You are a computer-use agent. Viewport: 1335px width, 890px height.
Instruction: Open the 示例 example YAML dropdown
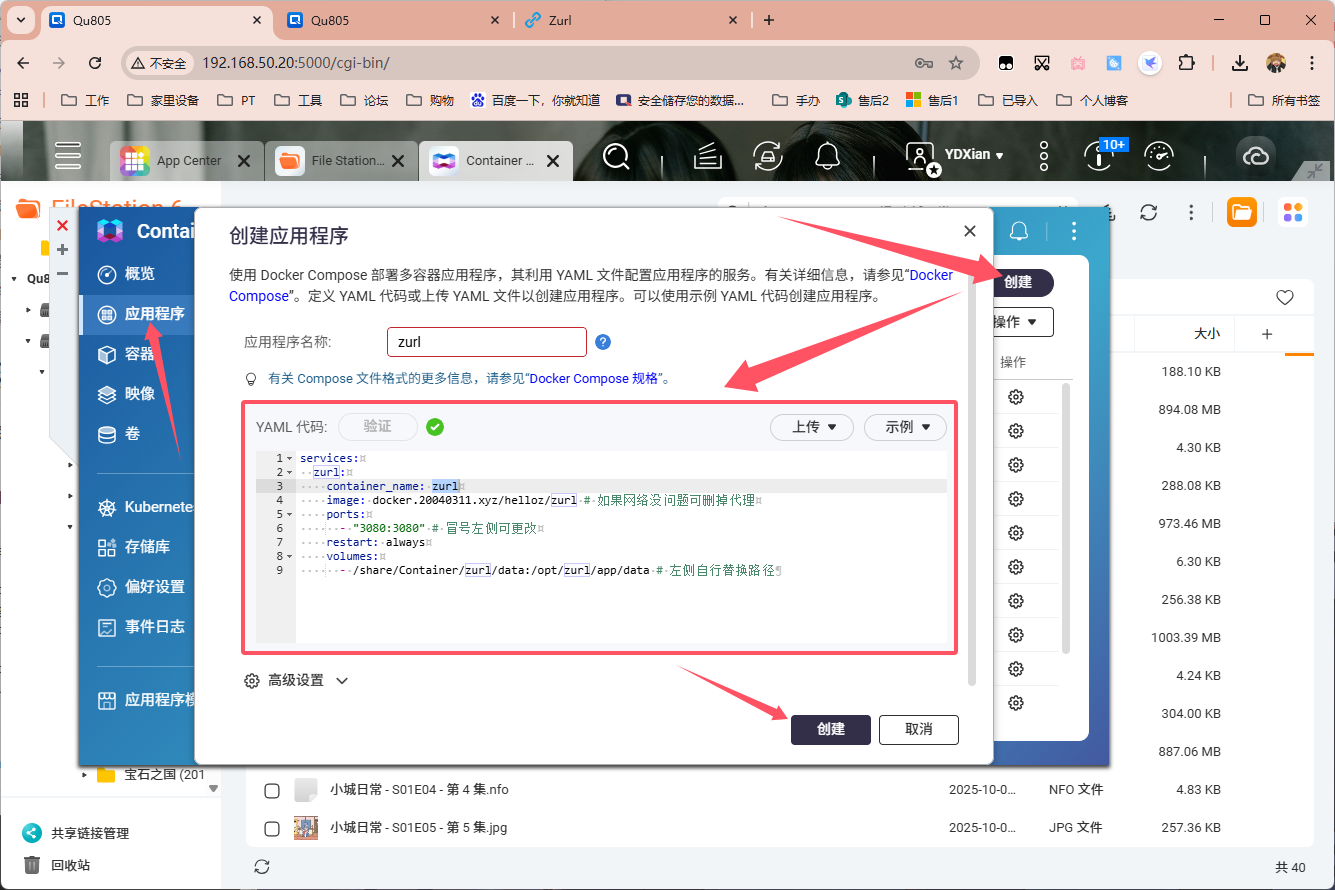(905, 427)
